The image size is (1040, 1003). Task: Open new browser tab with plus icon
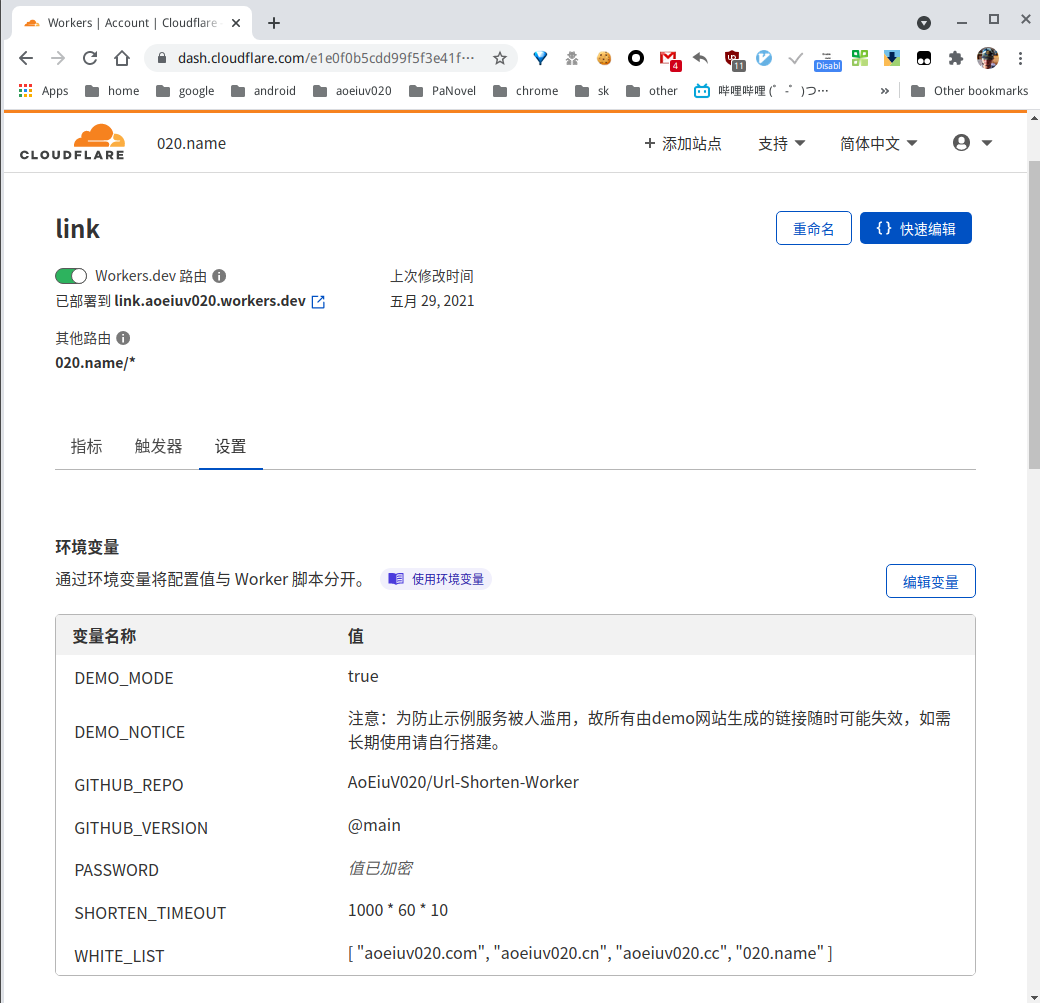274,23
